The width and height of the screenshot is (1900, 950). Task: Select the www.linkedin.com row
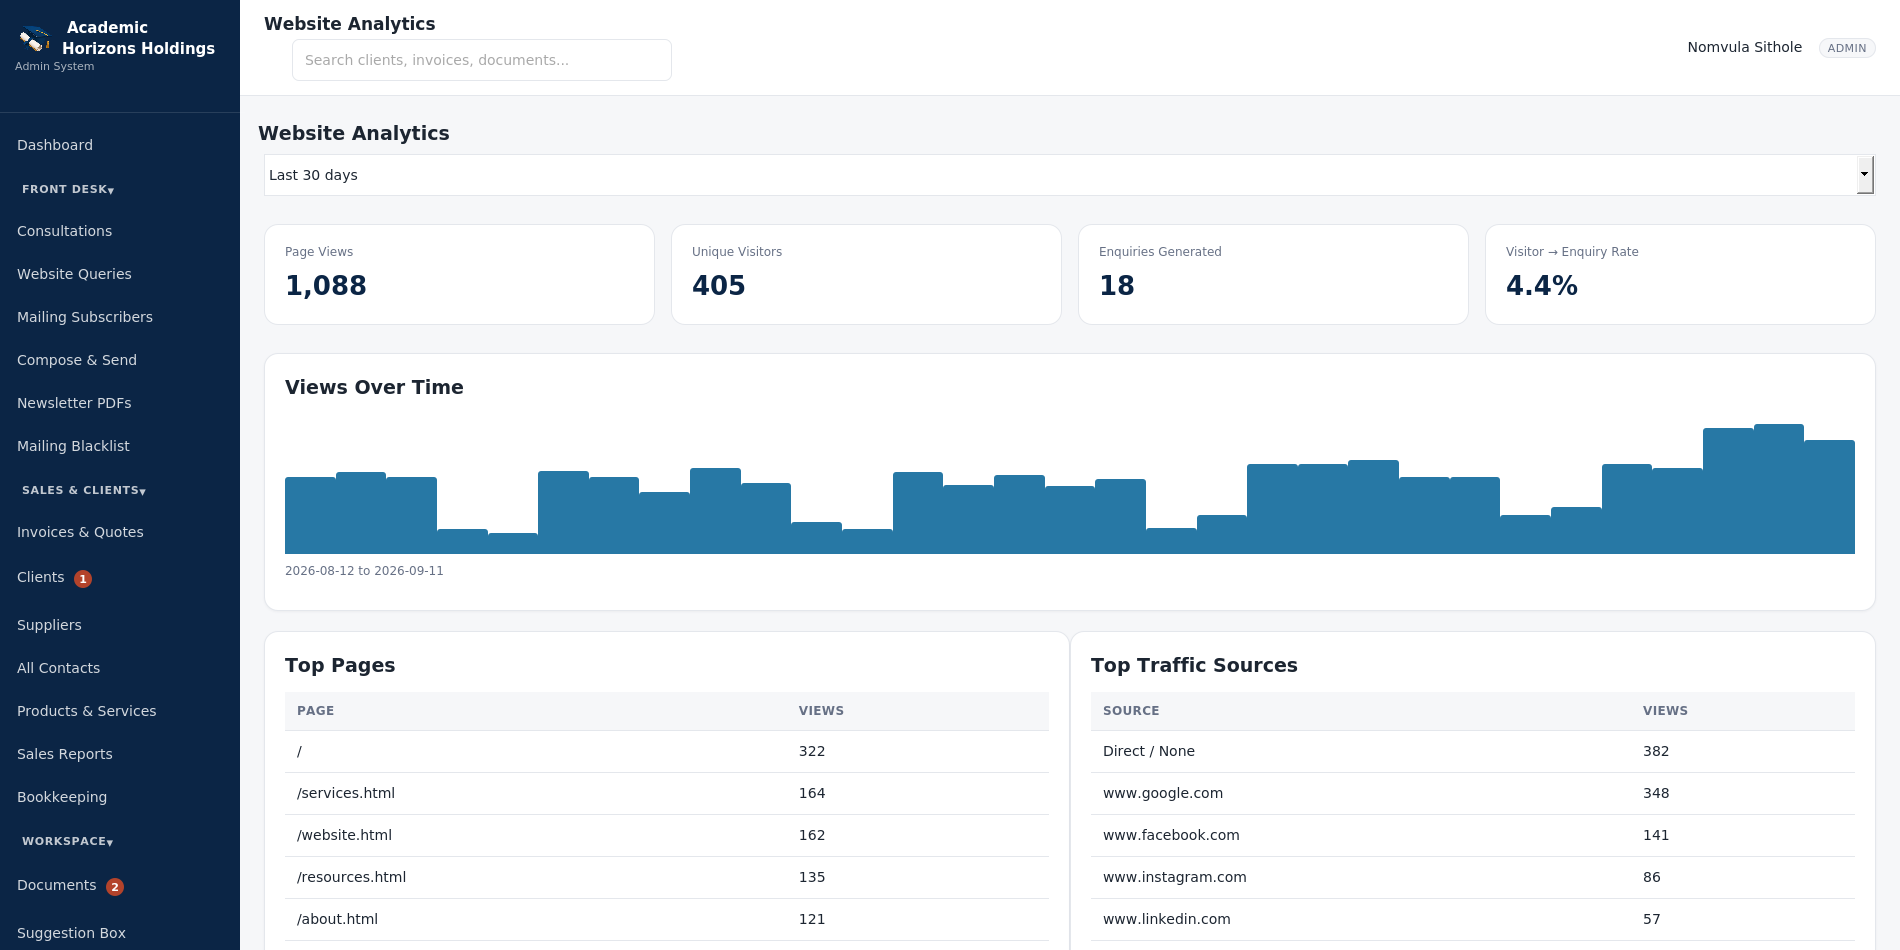pos(1473,919)
